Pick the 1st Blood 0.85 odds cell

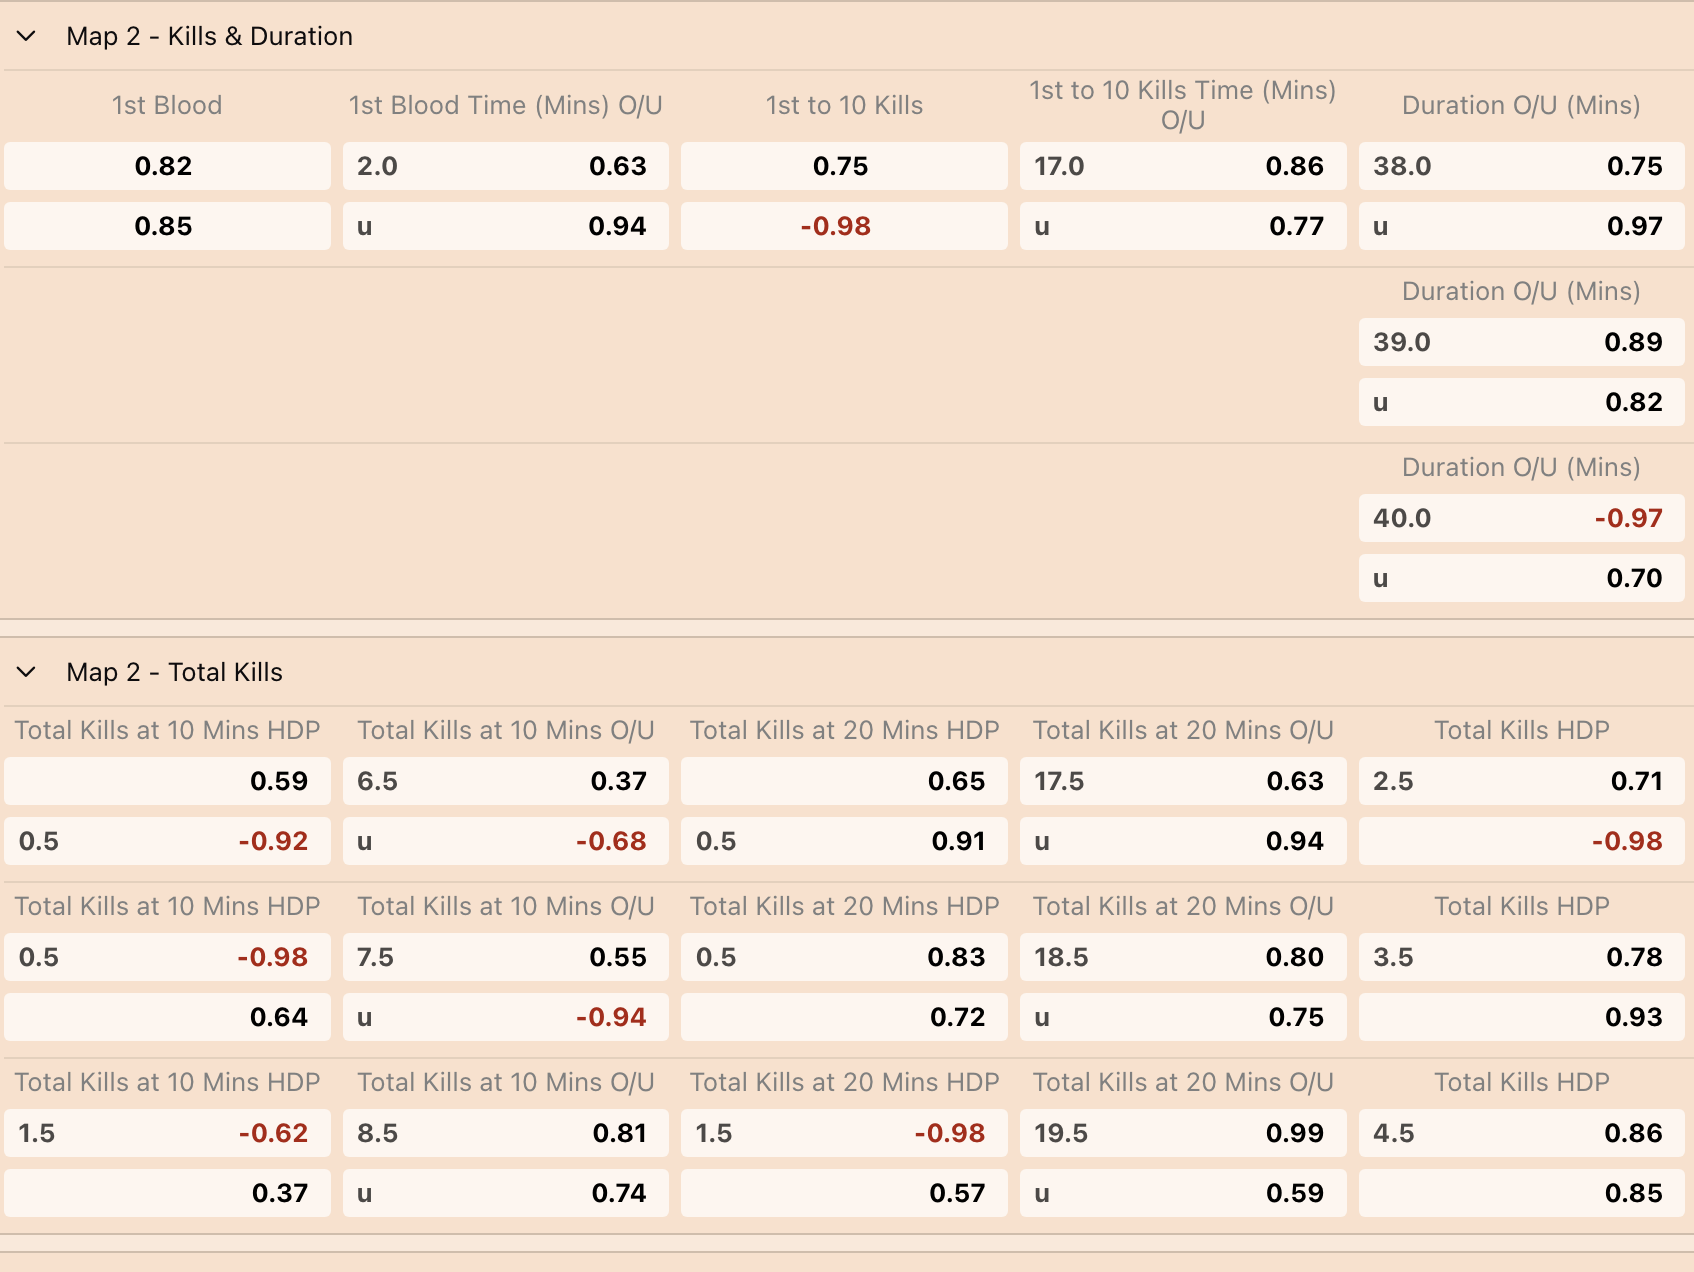[x=167, y=226]
